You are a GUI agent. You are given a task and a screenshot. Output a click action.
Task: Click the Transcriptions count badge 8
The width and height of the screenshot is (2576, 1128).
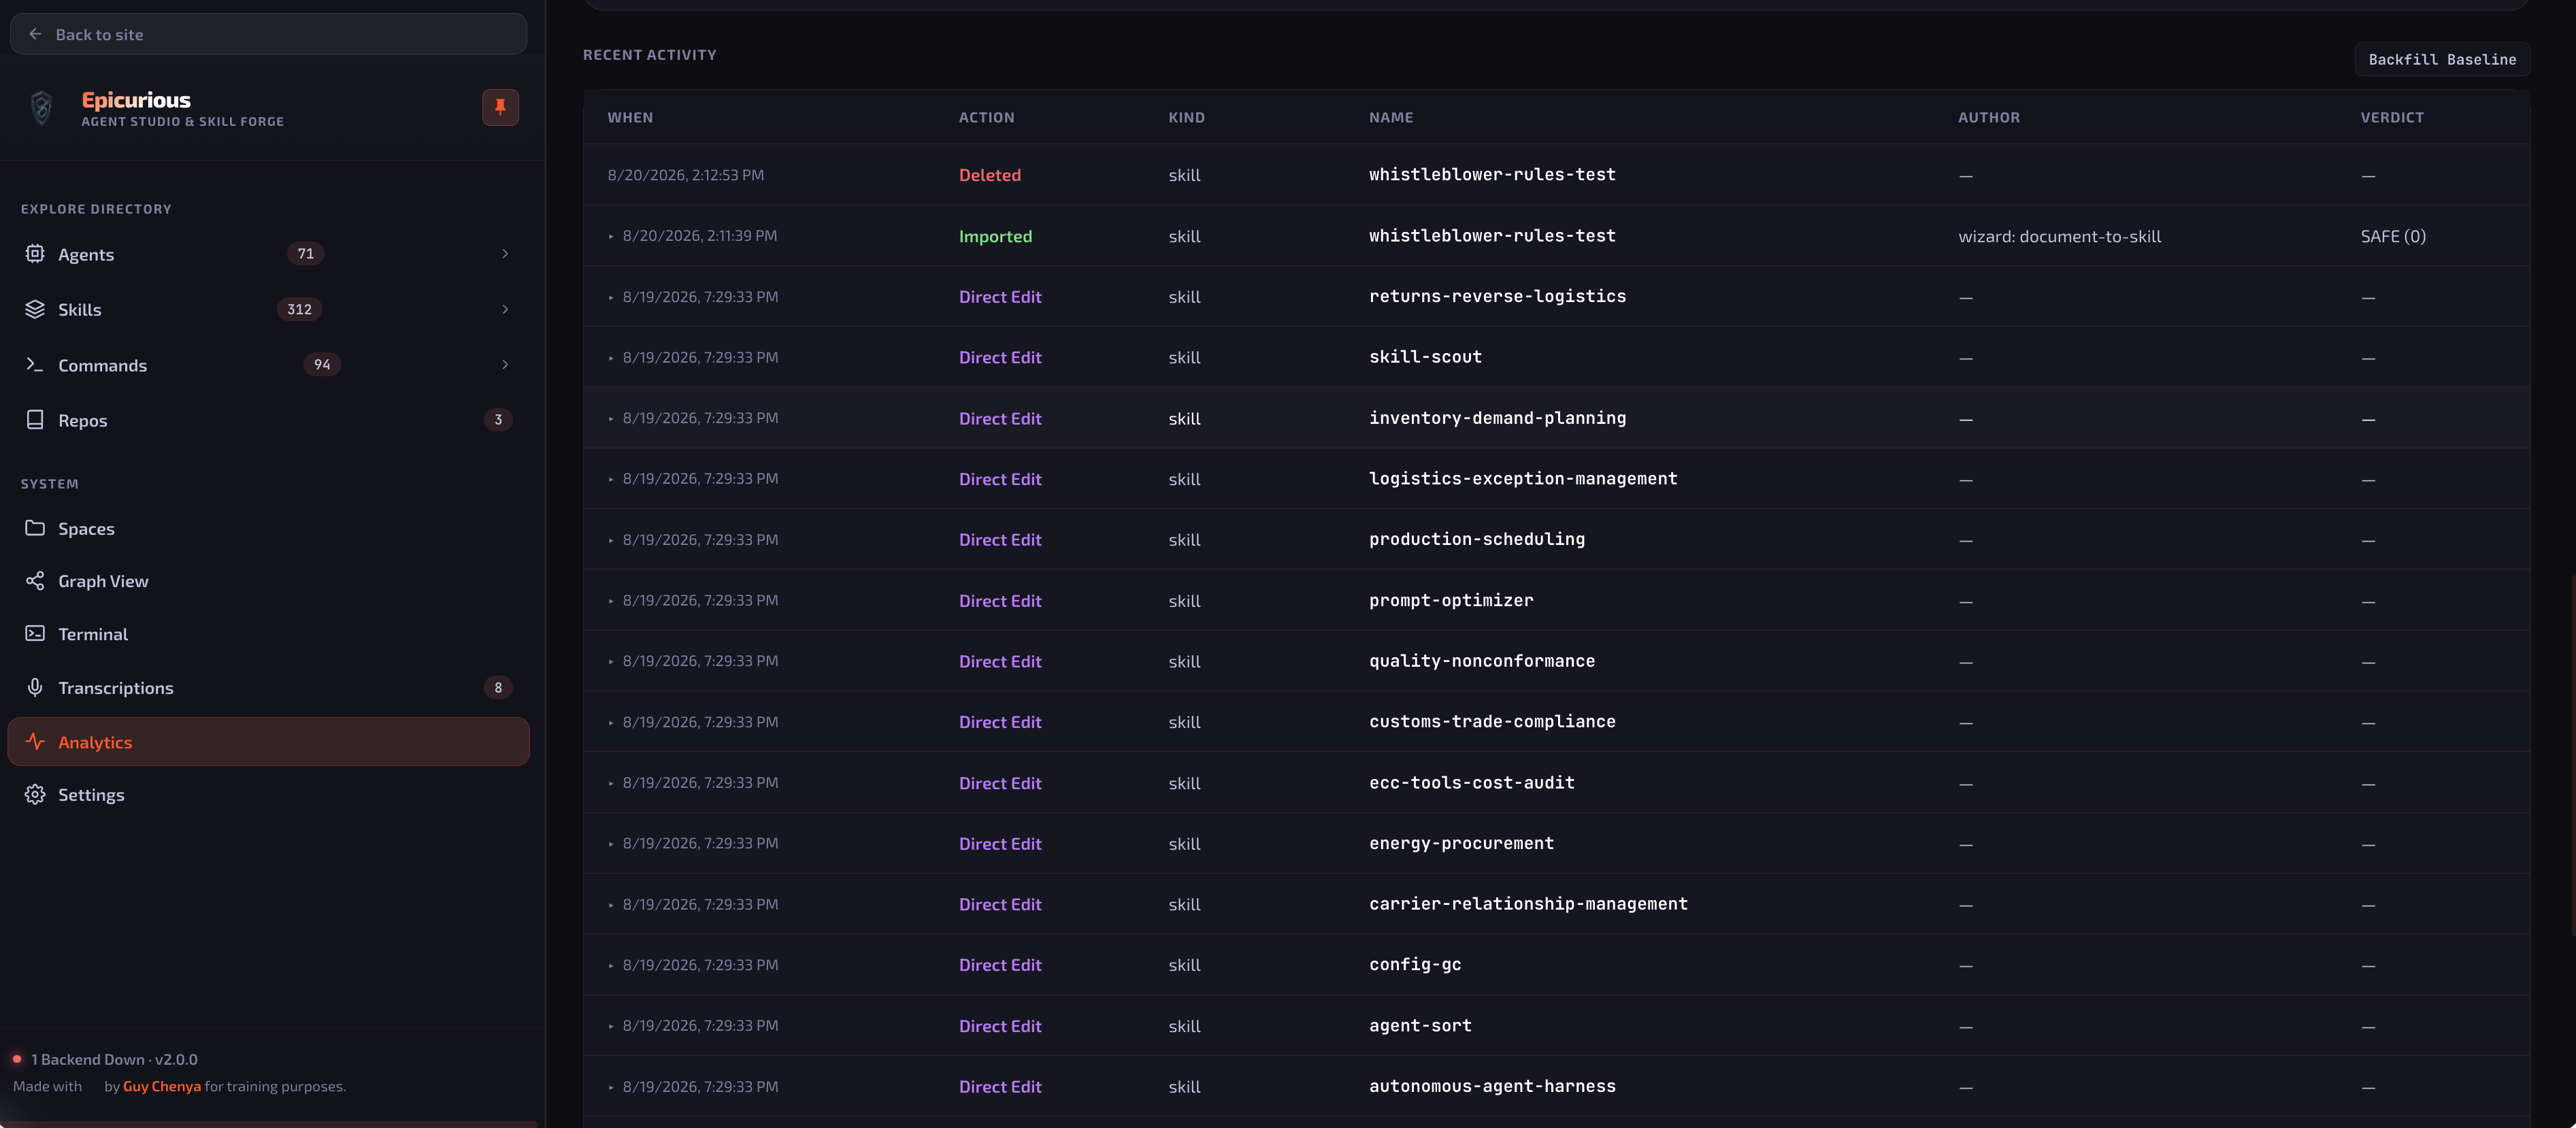pyautogui.click(x=498, y=687)
